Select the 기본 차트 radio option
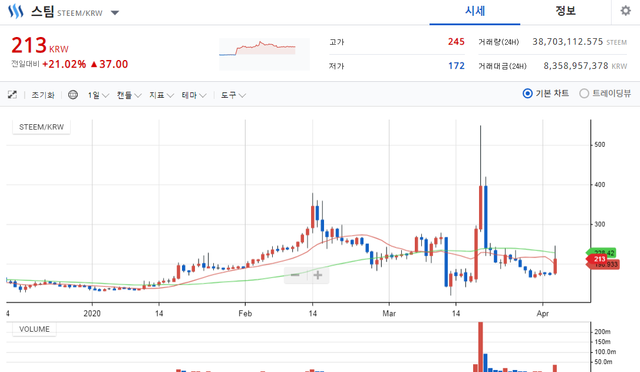 [546, 94]
